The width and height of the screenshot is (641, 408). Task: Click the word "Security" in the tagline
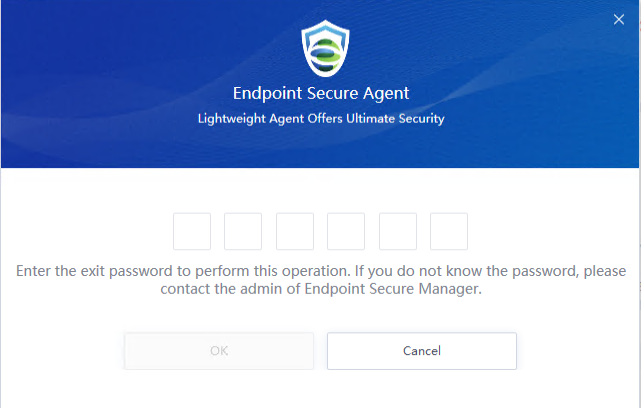click(421, 119)
